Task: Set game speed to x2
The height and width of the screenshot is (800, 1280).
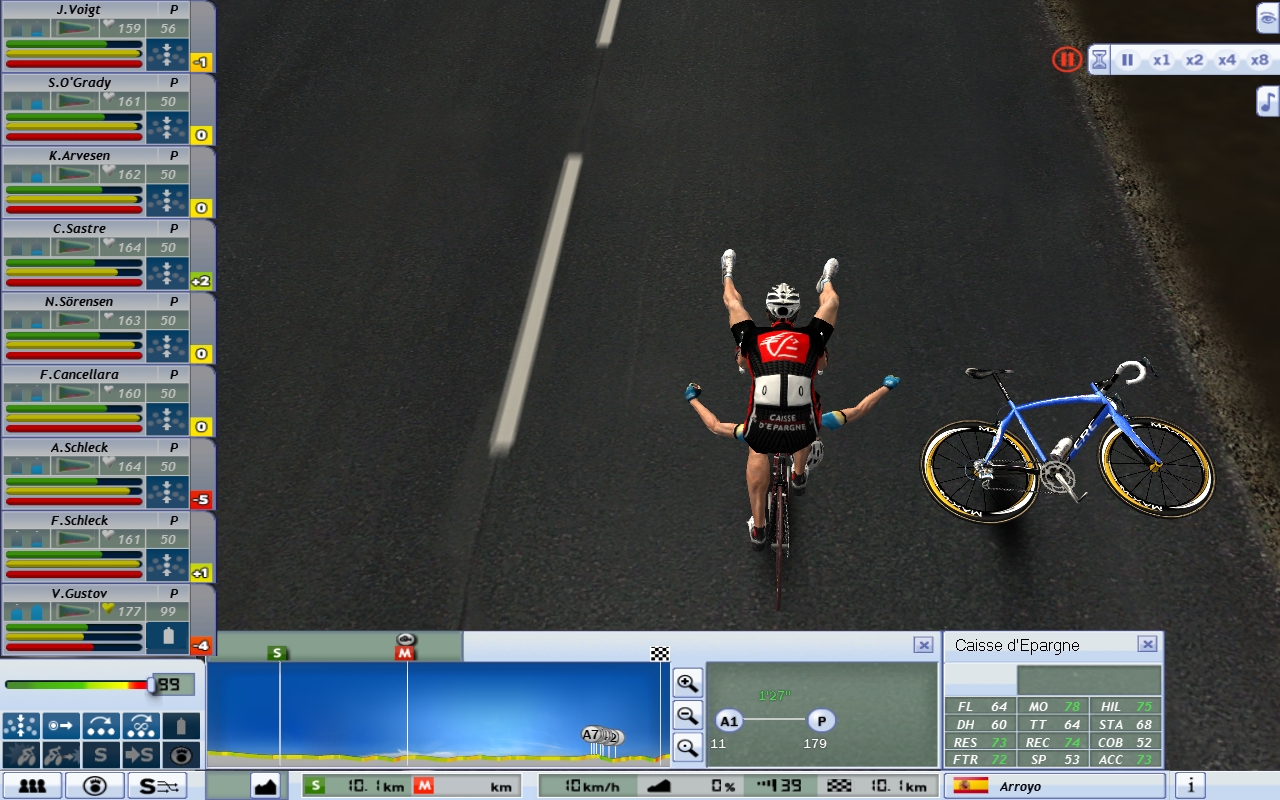Action: coord(1194,60)
